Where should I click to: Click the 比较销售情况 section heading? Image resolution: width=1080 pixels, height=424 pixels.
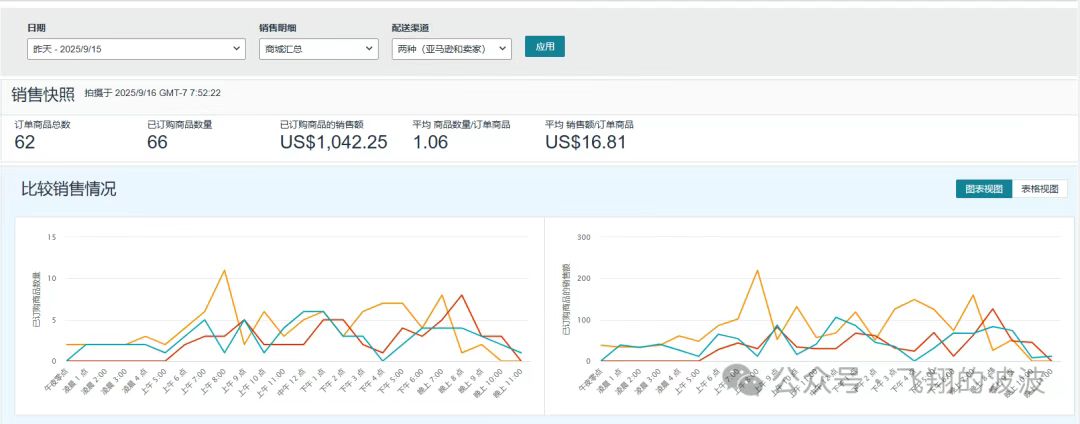(69, 189)
